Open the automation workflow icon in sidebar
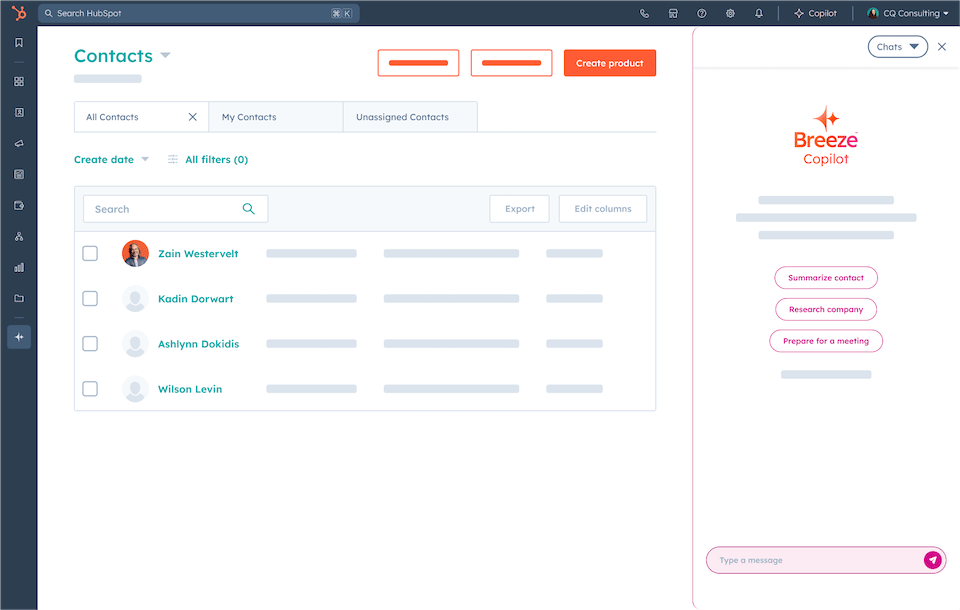Screen dimensions: 960x610 point(19,236)
